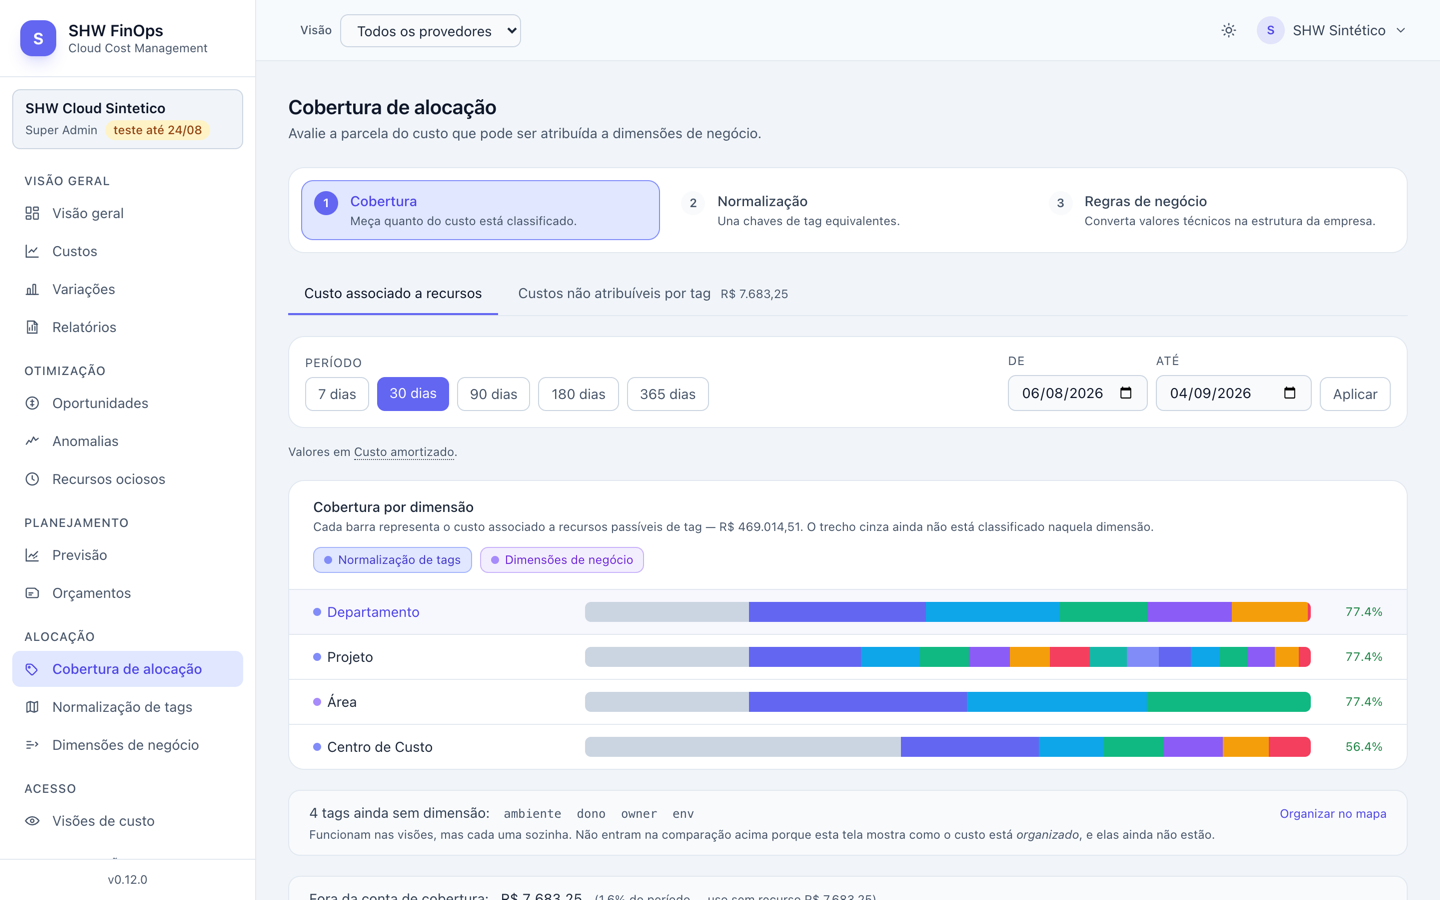Click the Orçamentos wallet icon

pyautogui.click(x=32, y=593)
